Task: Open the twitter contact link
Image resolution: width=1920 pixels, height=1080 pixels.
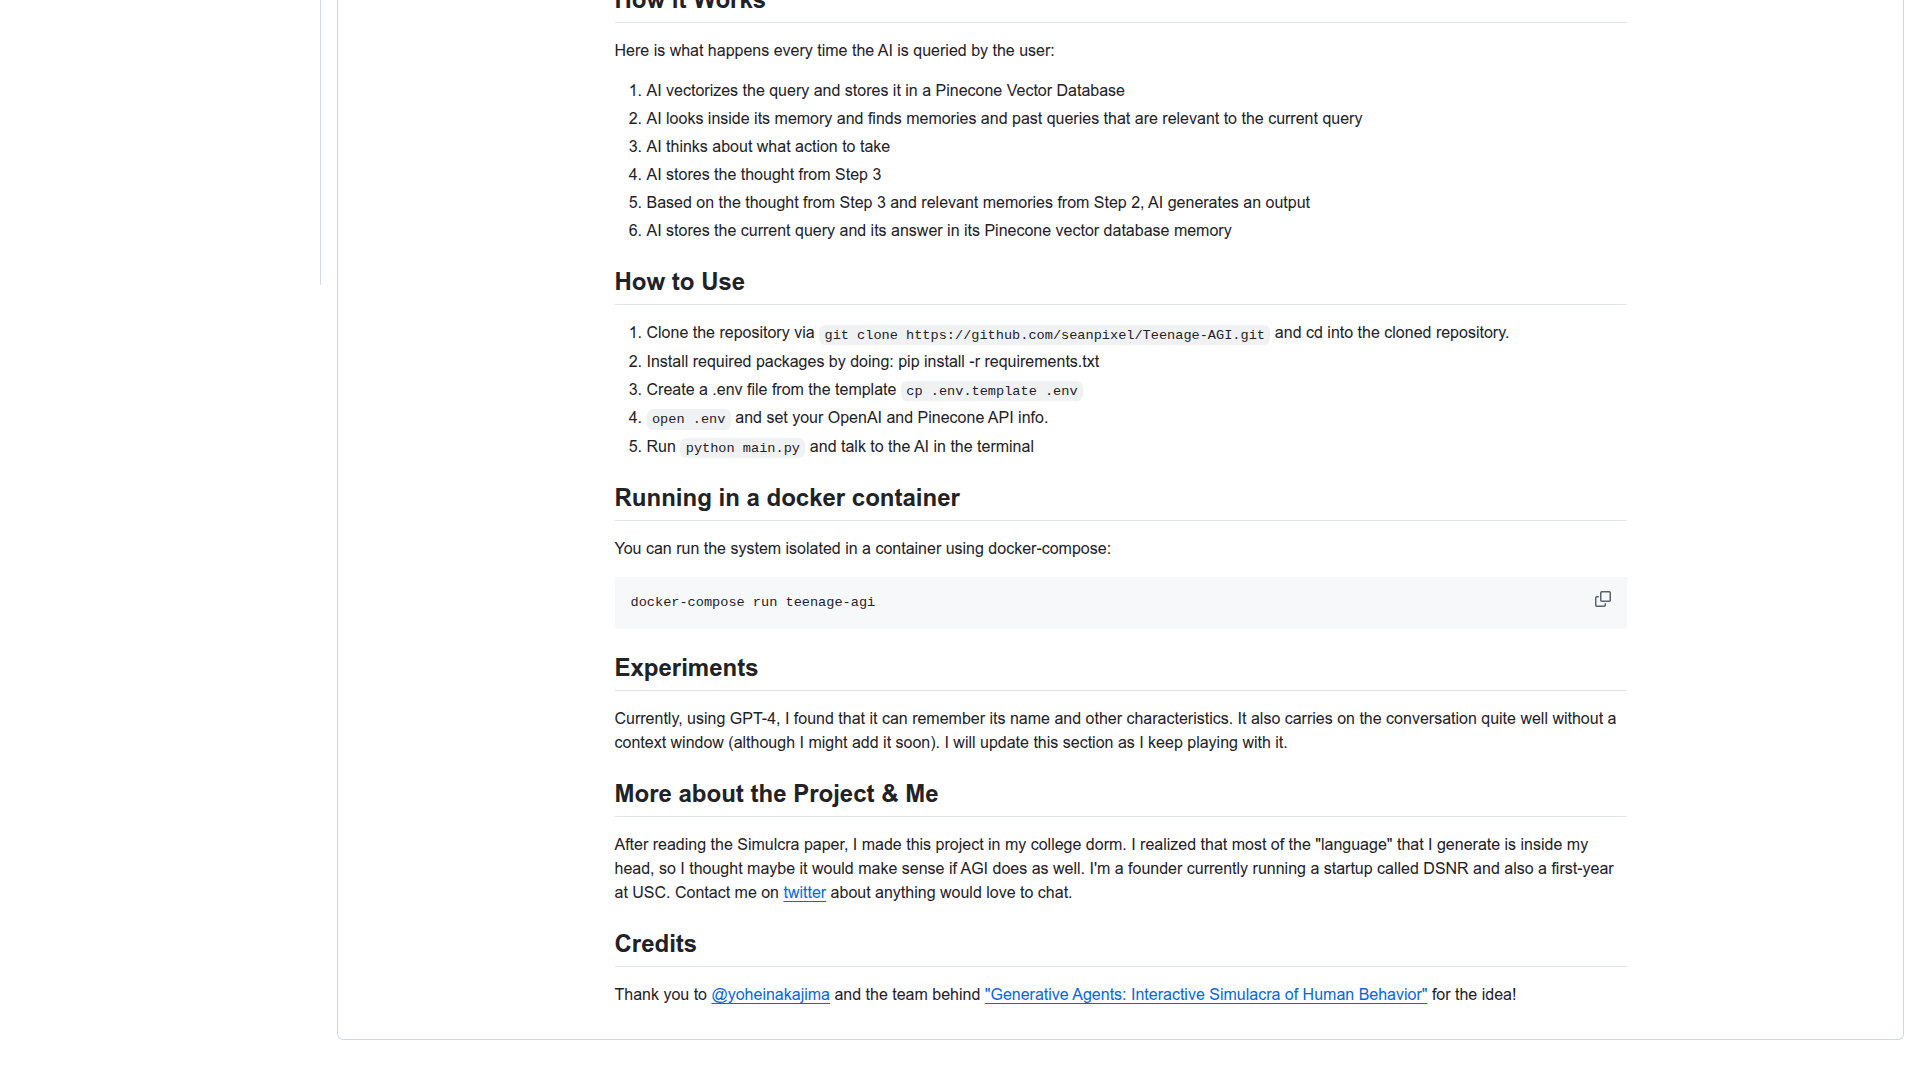Action: (x=804, y=893)
